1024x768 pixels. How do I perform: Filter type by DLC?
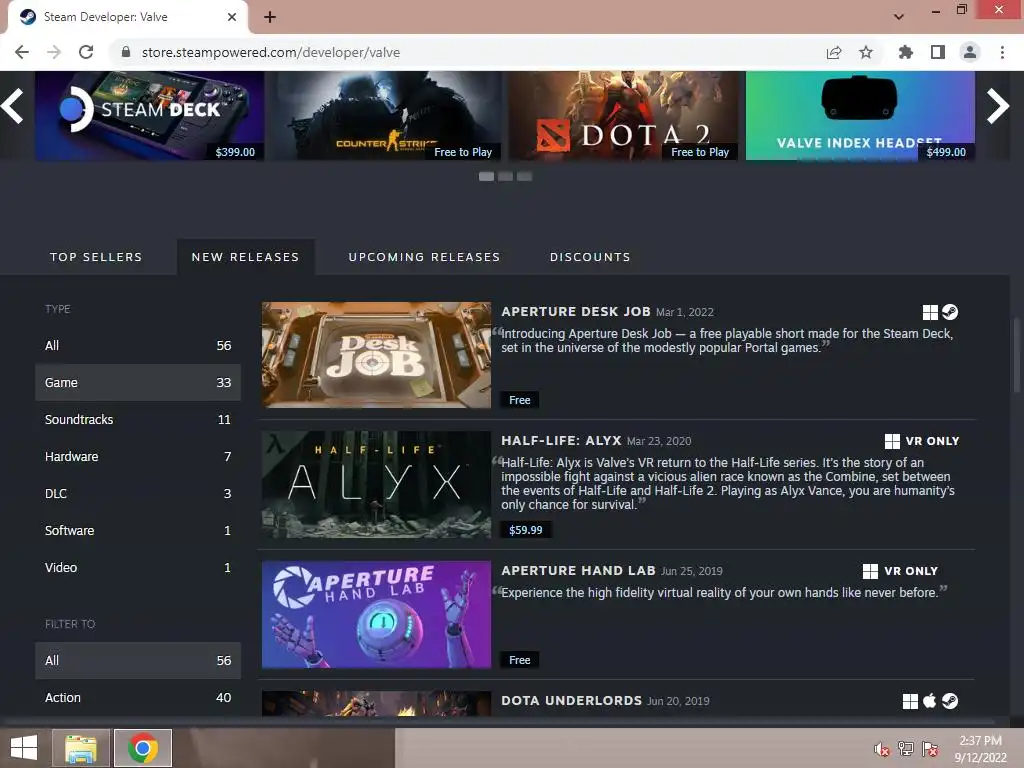point(138,493)
